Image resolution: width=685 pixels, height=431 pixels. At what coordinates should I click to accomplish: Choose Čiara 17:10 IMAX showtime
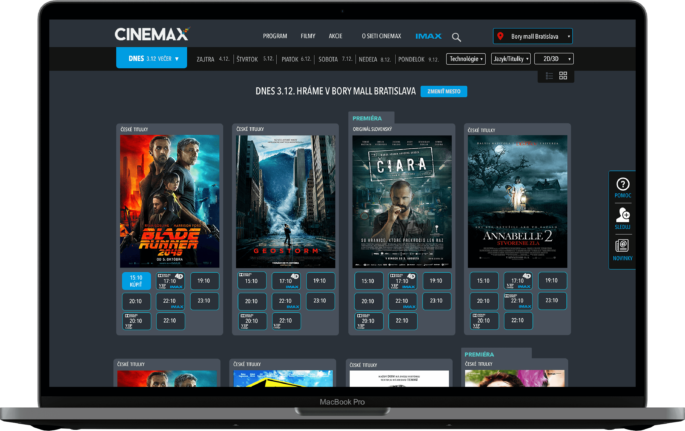(402, 281)
